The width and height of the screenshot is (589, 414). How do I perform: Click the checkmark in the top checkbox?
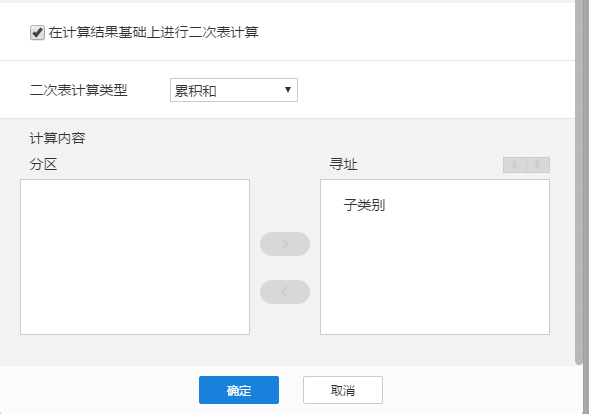pos(37,32)
